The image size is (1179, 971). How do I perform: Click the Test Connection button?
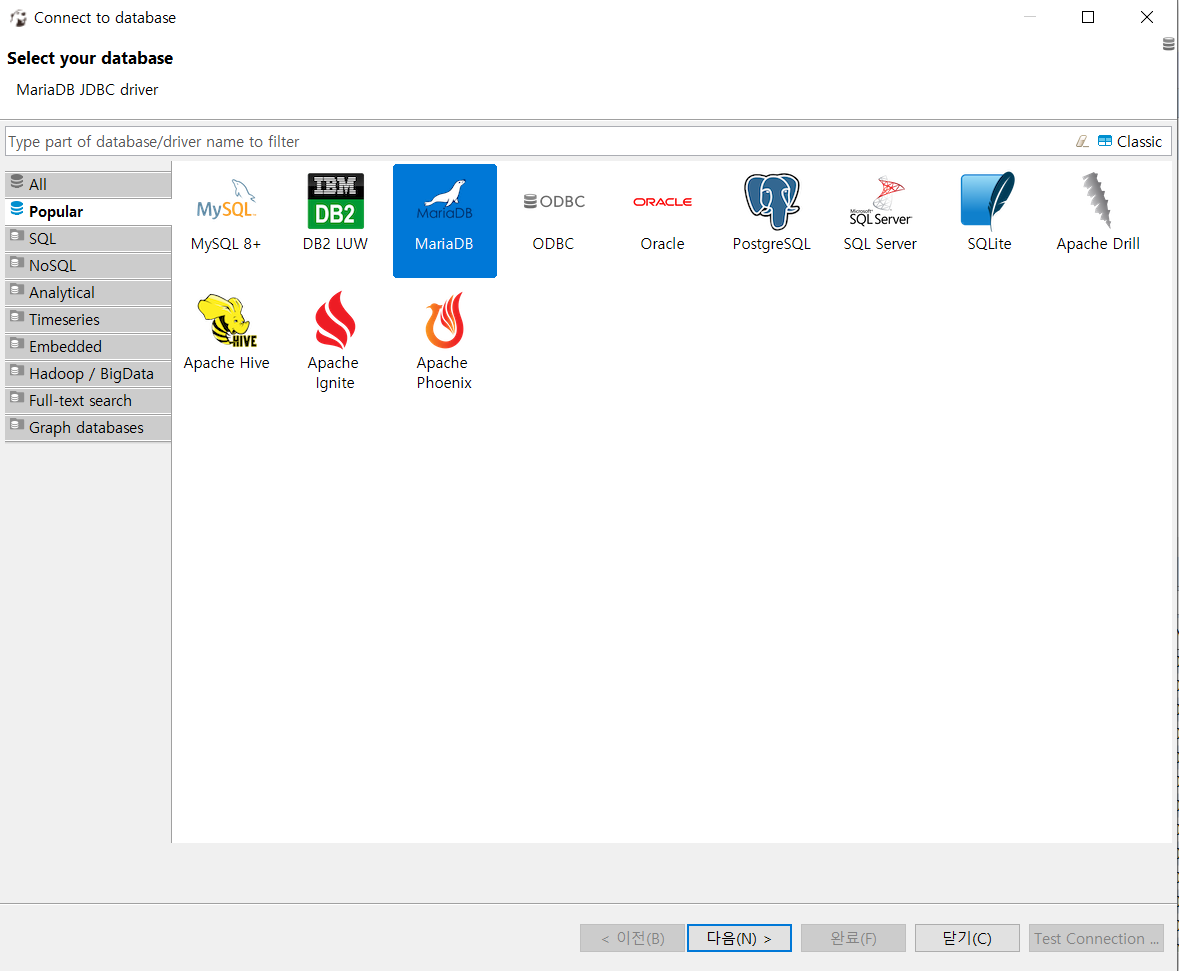1096,938
